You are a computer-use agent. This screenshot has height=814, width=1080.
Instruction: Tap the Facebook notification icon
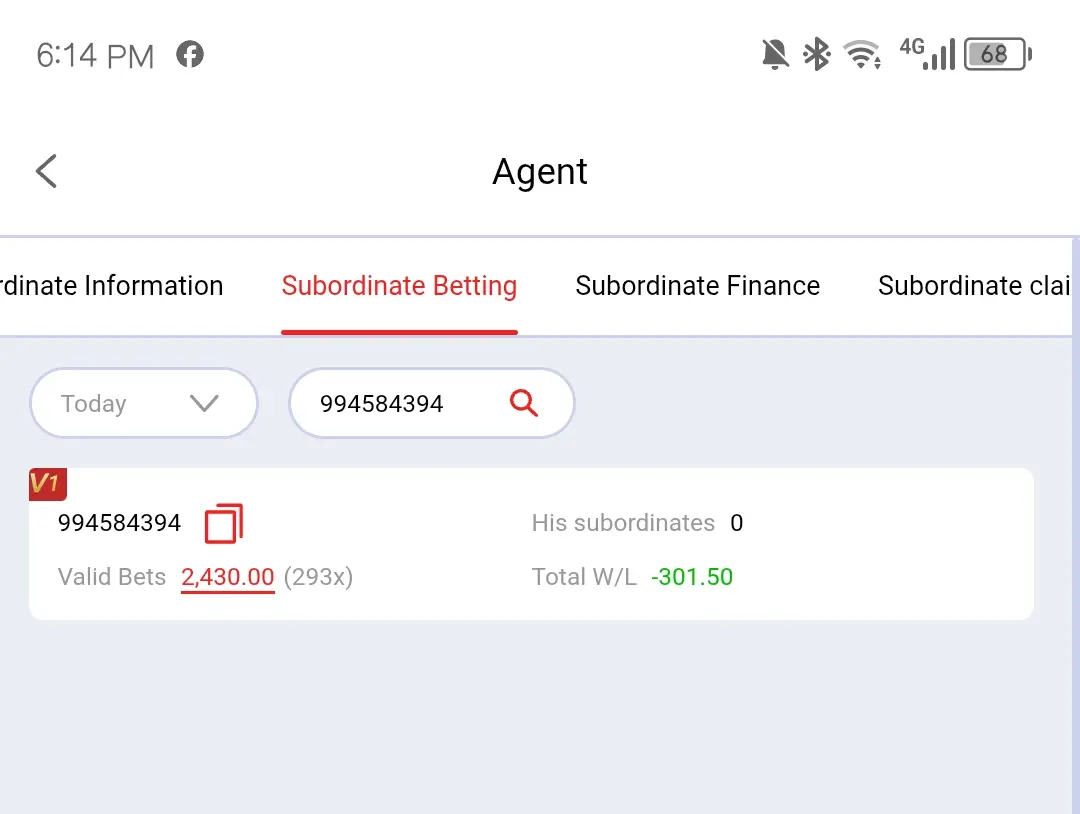pyautogui.click(x=189, y=54)
